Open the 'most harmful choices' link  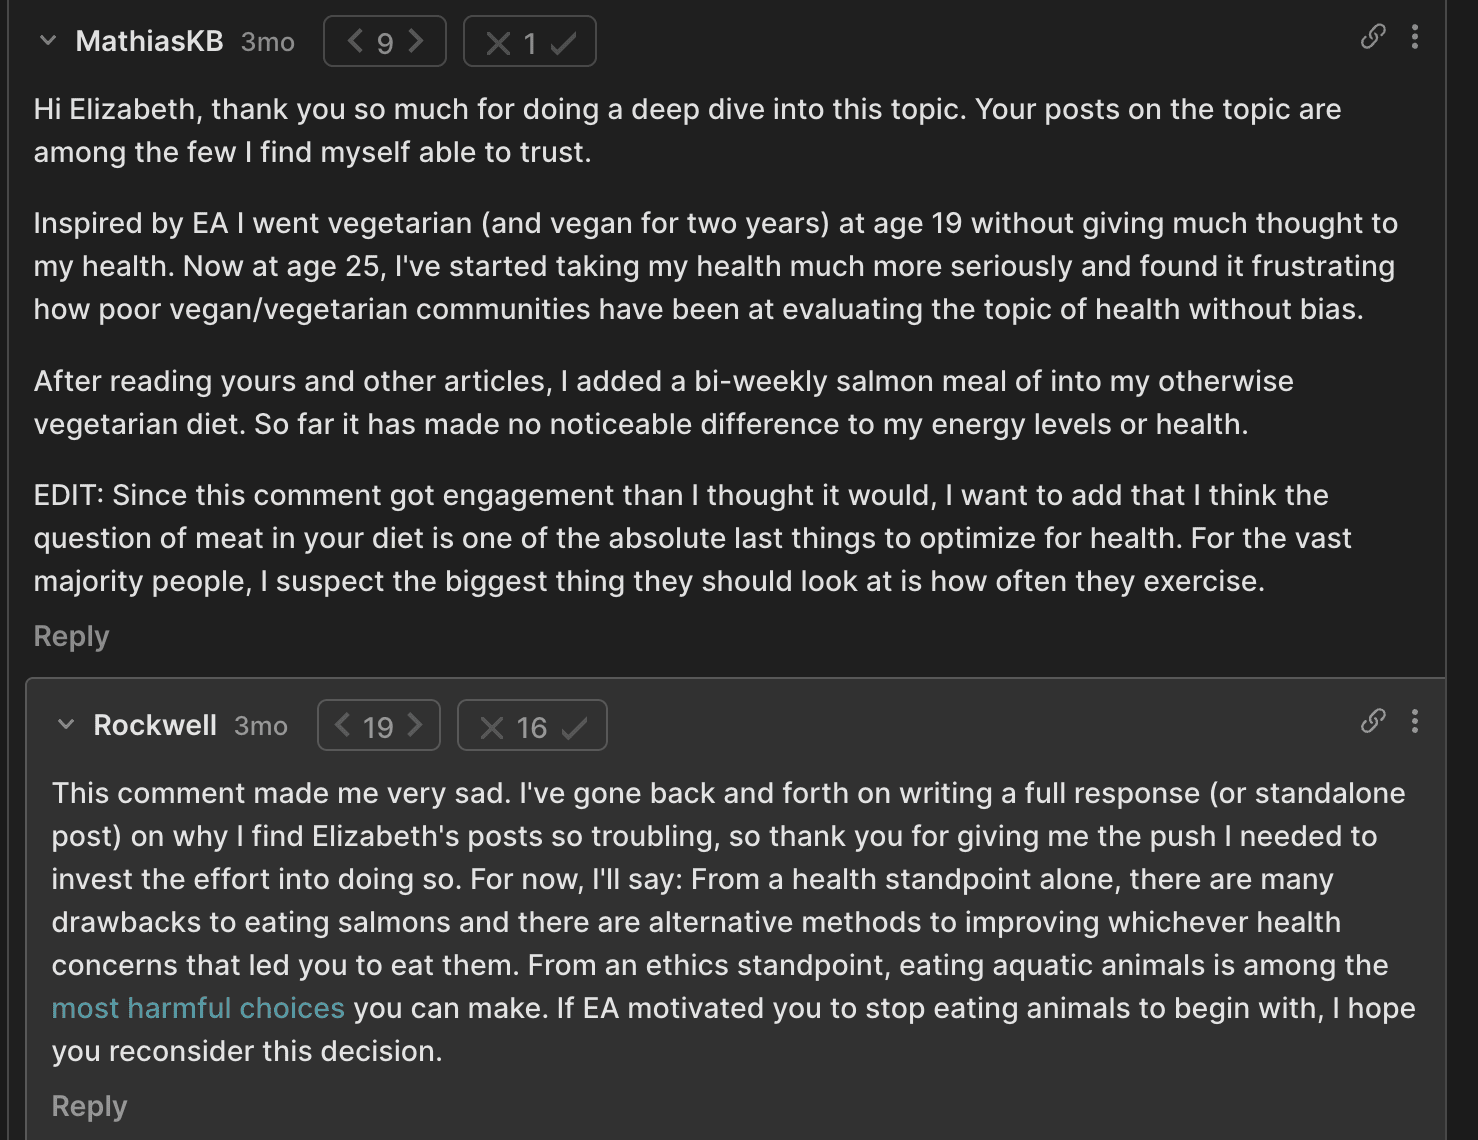pyautogui.click(x=198, y=1008)
